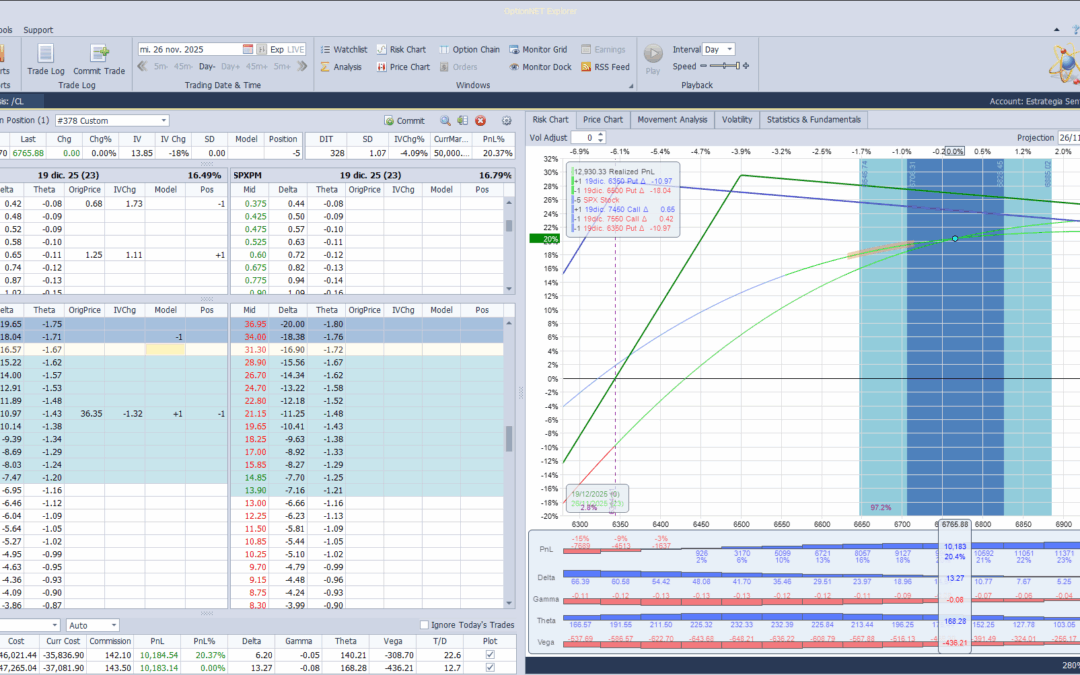
Task: Click the trading date input field
Action: [x=189, y=50]
